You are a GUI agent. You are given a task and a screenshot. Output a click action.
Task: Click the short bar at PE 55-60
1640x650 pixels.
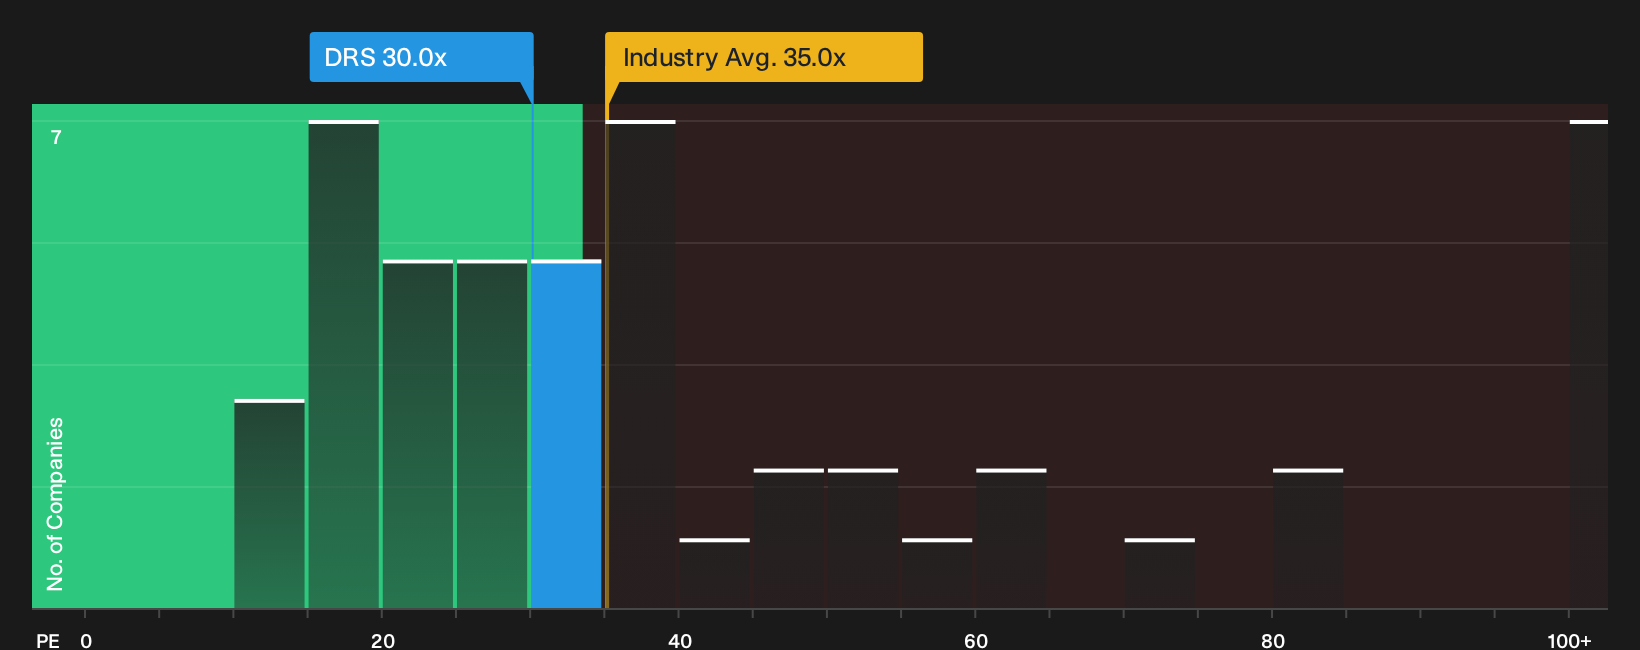937,573
